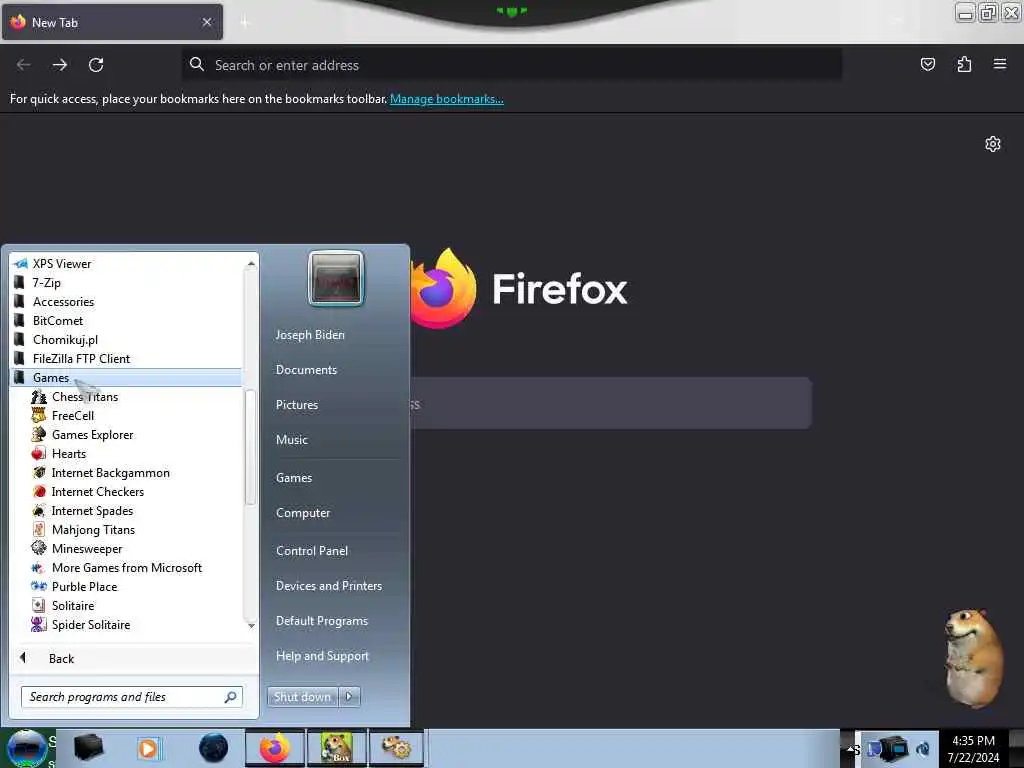
Task: Open Default Programs
Action: tap(321, 621)
